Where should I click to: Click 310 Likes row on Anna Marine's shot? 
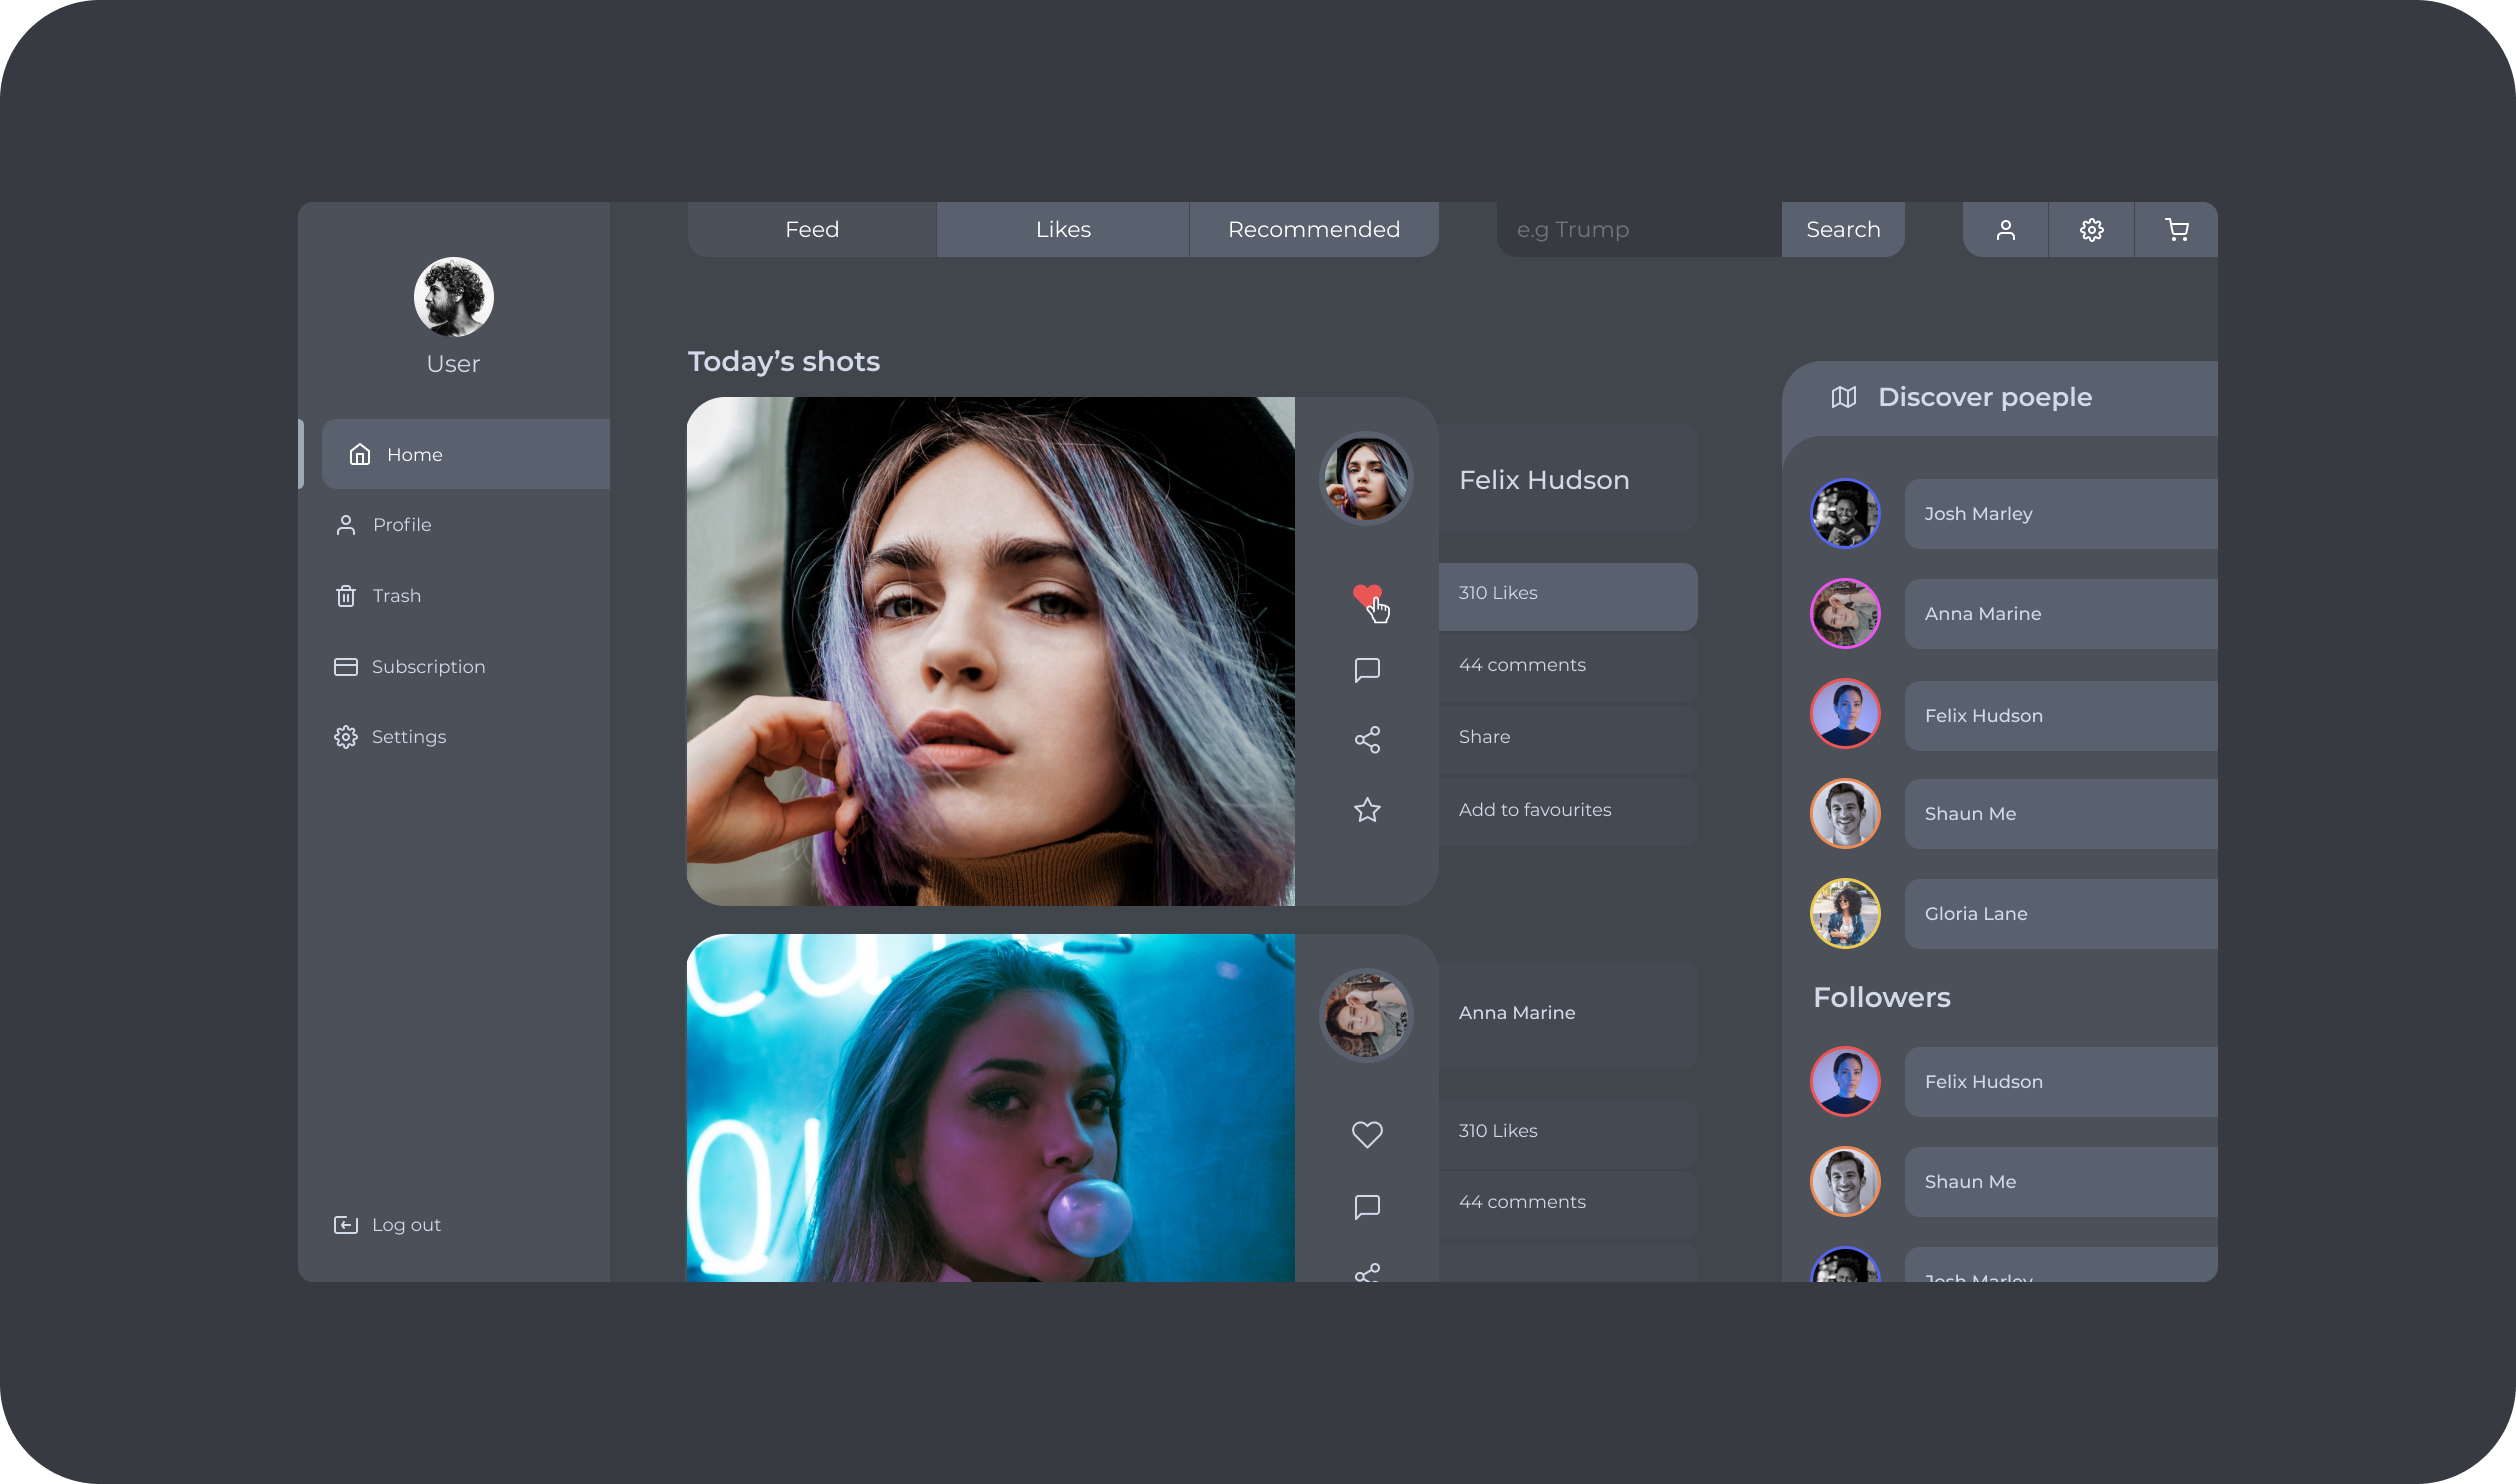[1568, 1134]
